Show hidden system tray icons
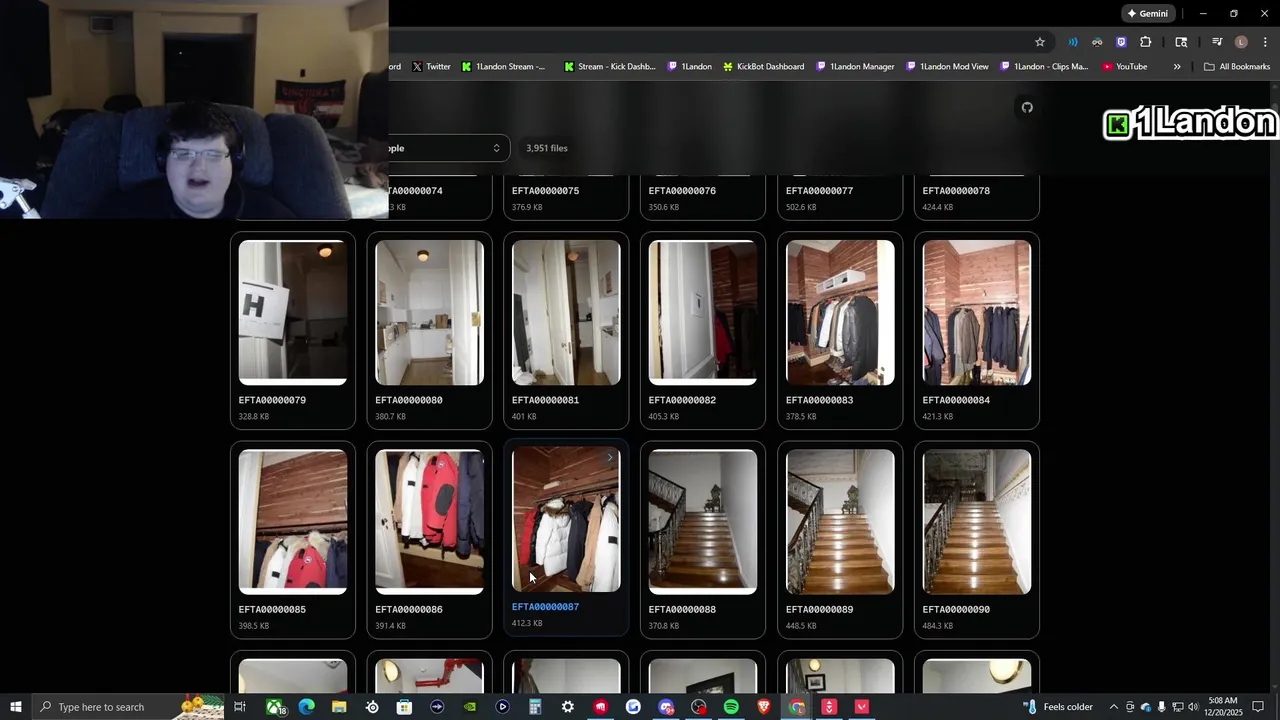This screenshot has width=1280, height=720. point(1114,707)
